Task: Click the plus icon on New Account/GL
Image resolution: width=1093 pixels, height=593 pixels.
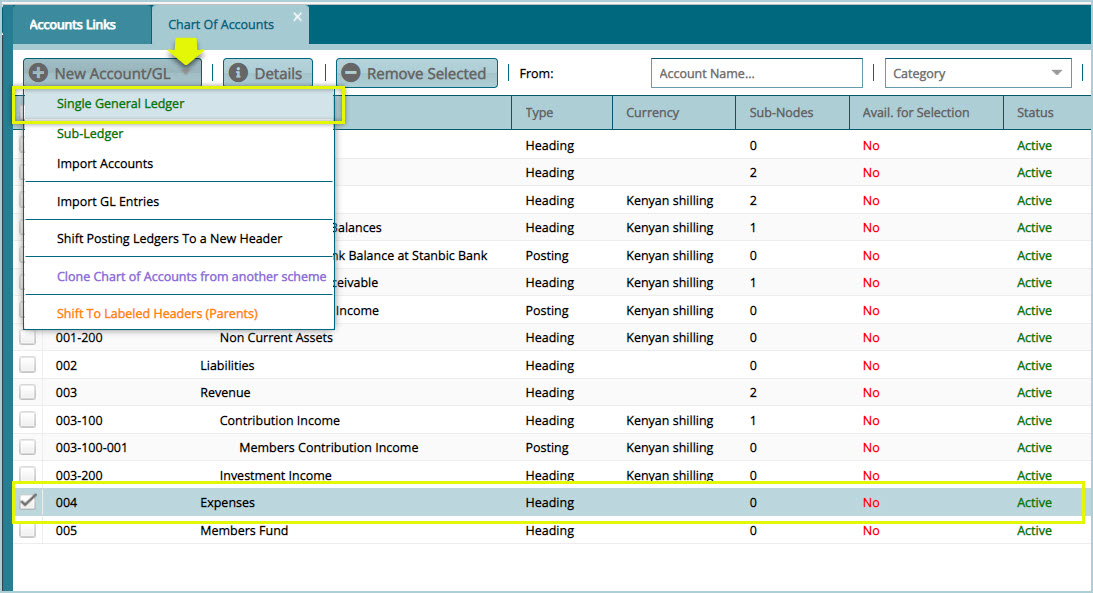Action: click(38, 72)
